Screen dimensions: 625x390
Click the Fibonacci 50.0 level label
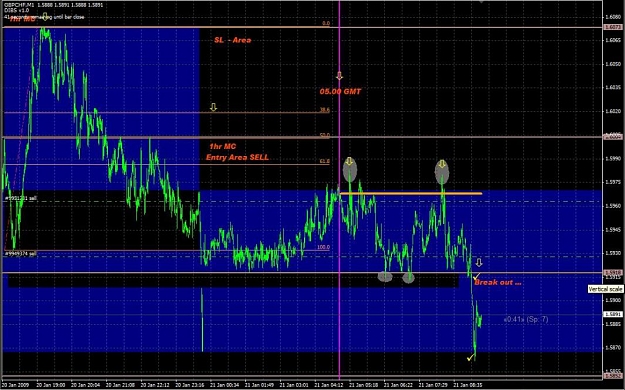coord(325,135)
